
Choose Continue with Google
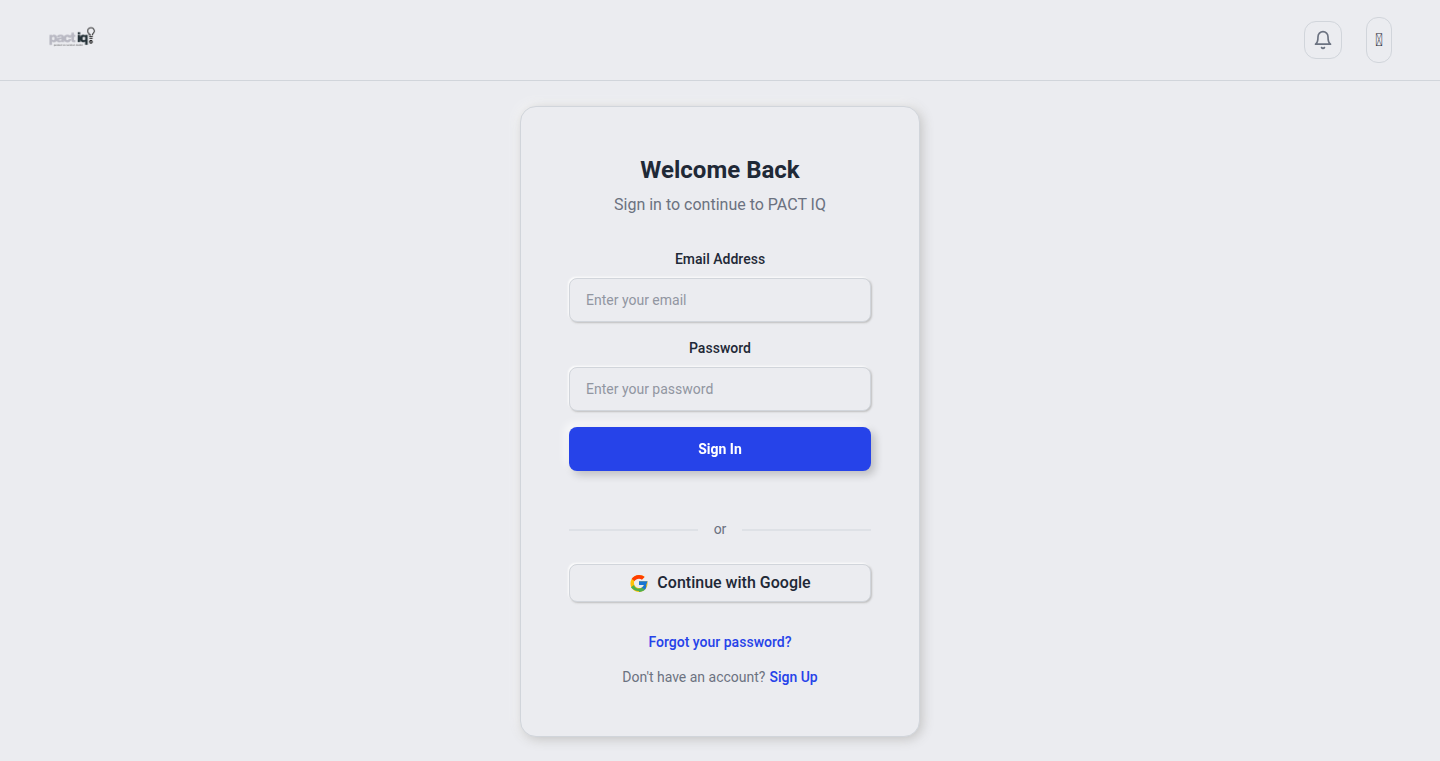[720, 583]
